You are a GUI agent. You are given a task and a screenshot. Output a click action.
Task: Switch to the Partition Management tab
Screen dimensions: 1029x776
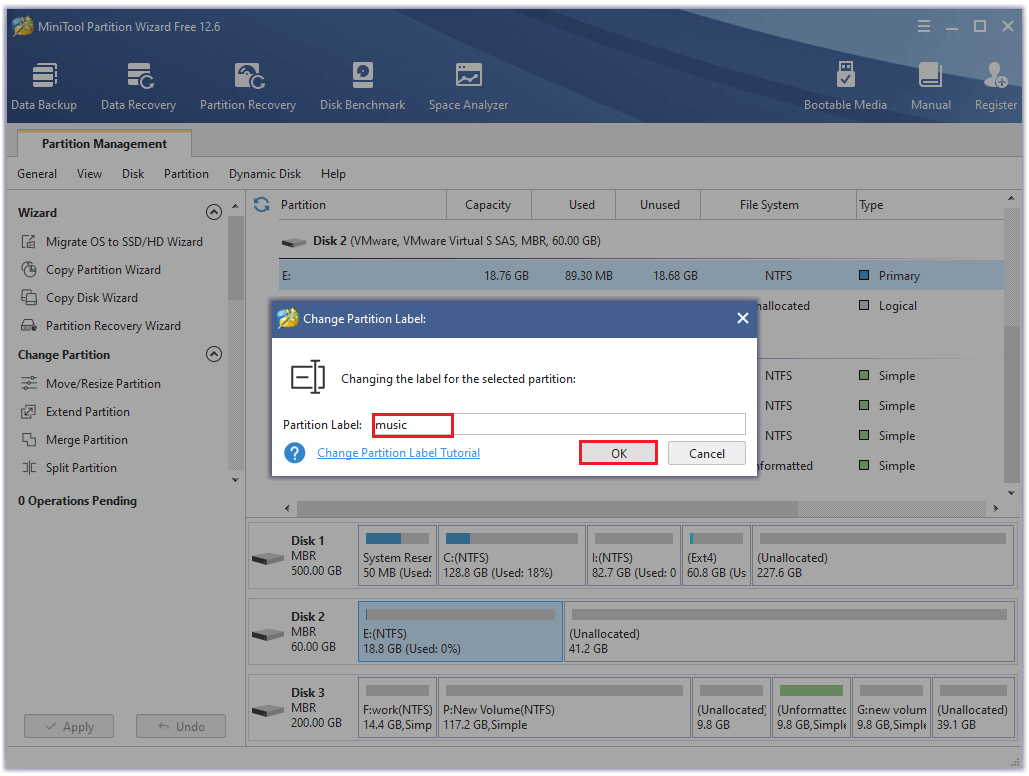point(104,144)
